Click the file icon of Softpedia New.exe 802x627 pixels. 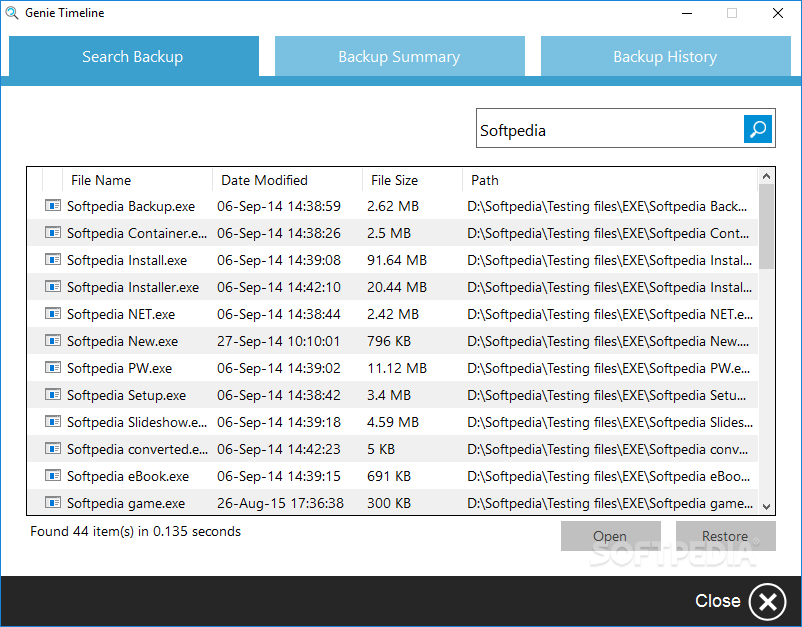[53, 341]
